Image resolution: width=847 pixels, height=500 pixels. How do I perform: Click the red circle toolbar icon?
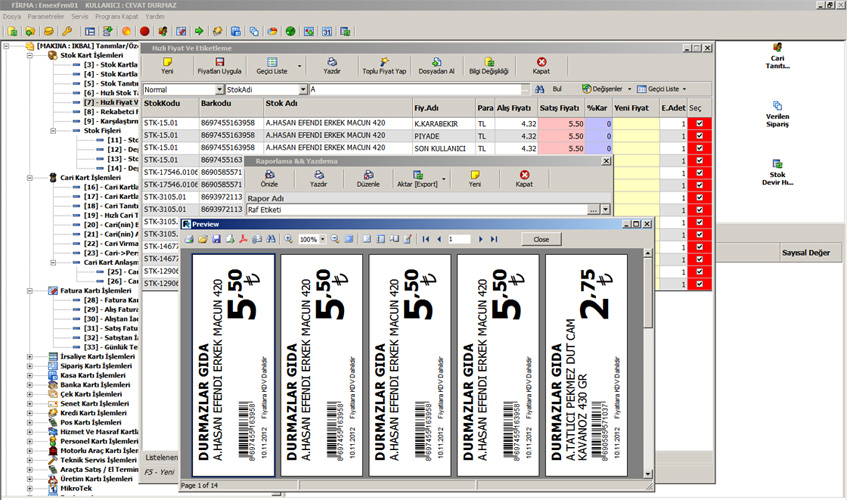coord(145,31)
